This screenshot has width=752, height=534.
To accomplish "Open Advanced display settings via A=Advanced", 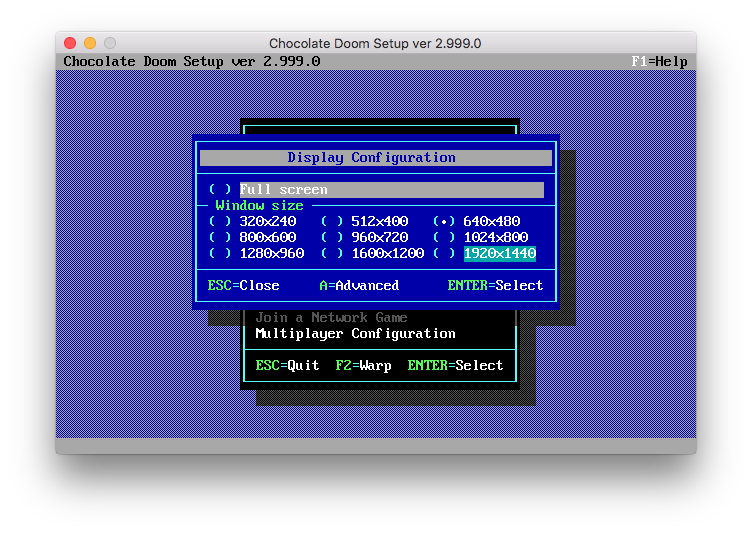I will pos(359,285).
